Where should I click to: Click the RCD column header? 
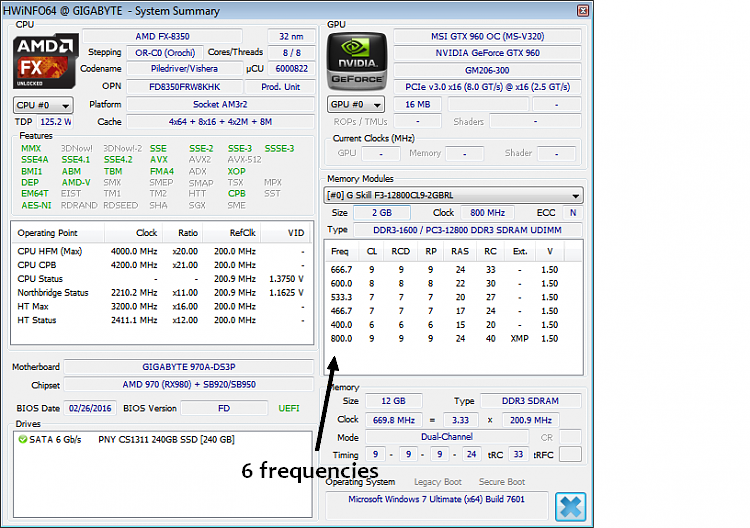click(x=401, y=252)
